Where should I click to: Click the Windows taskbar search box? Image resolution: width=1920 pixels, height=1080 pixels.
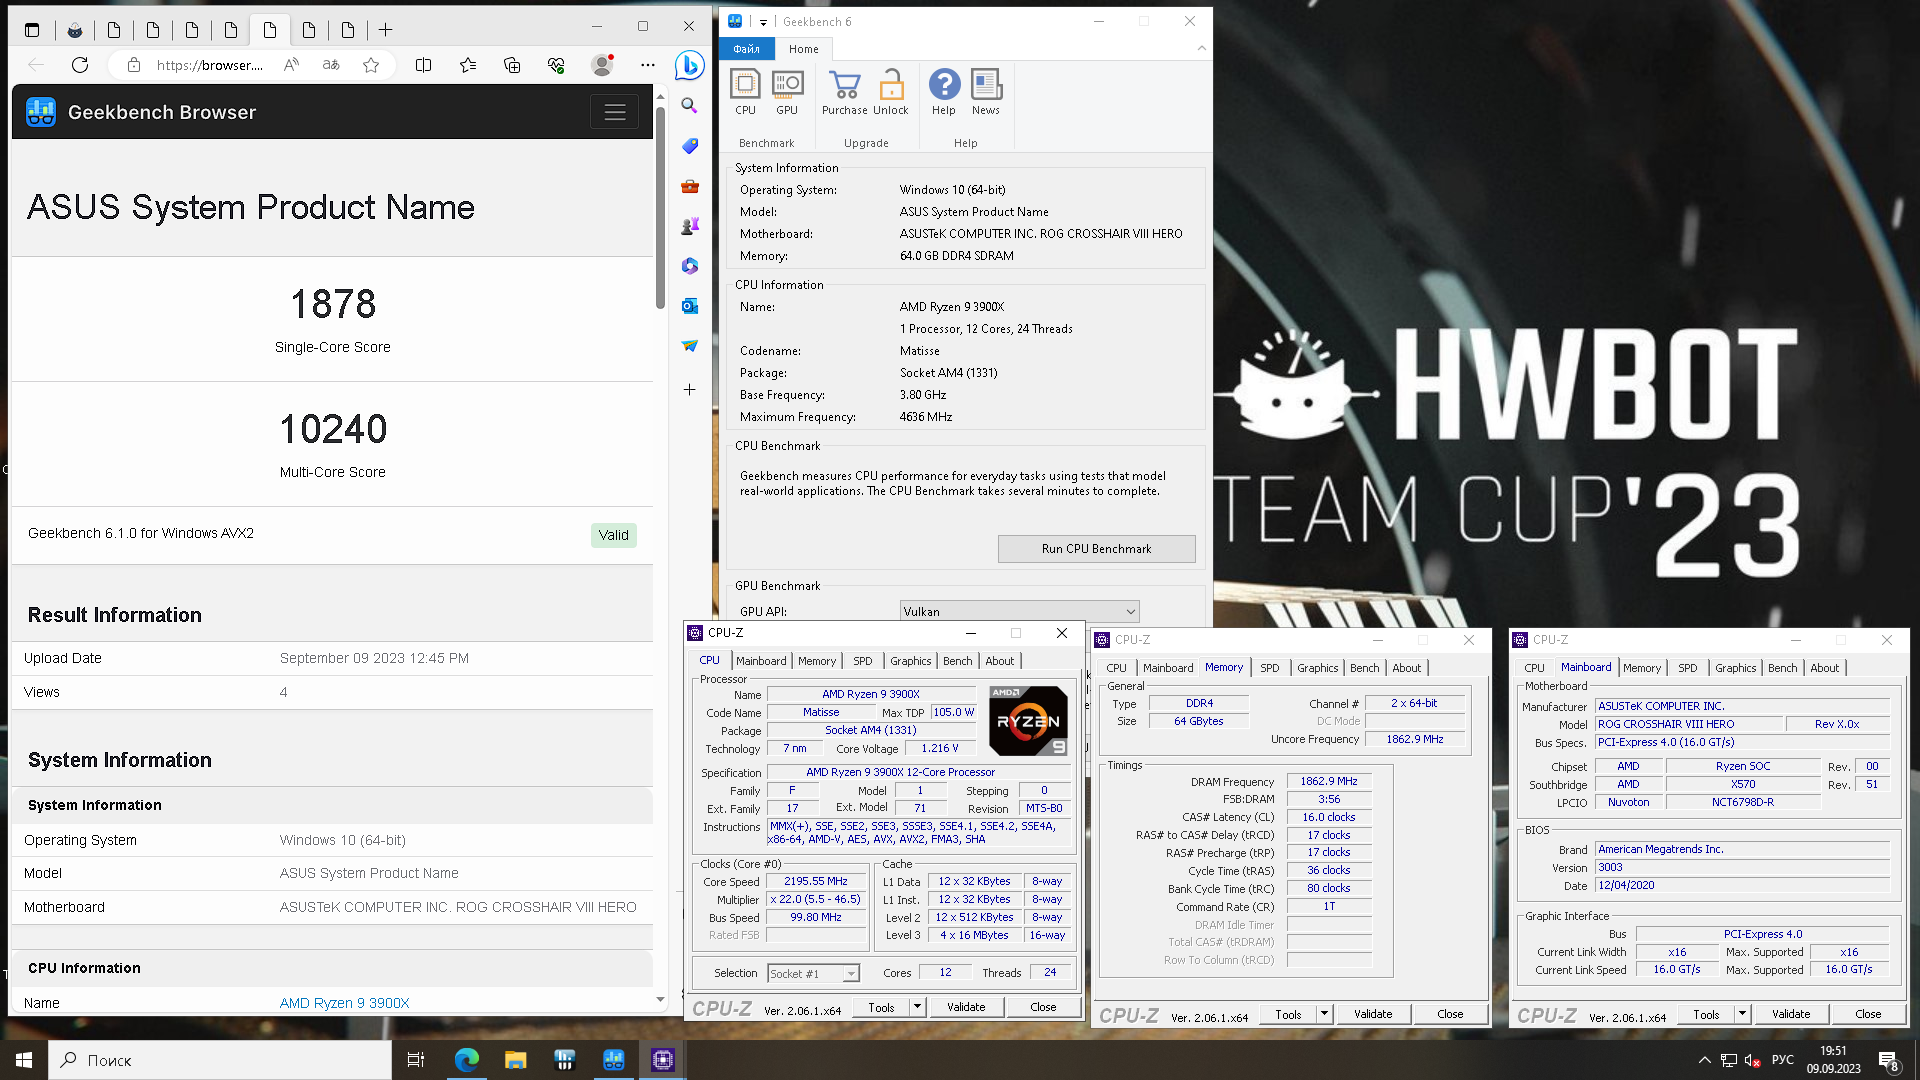(220, 1060)
